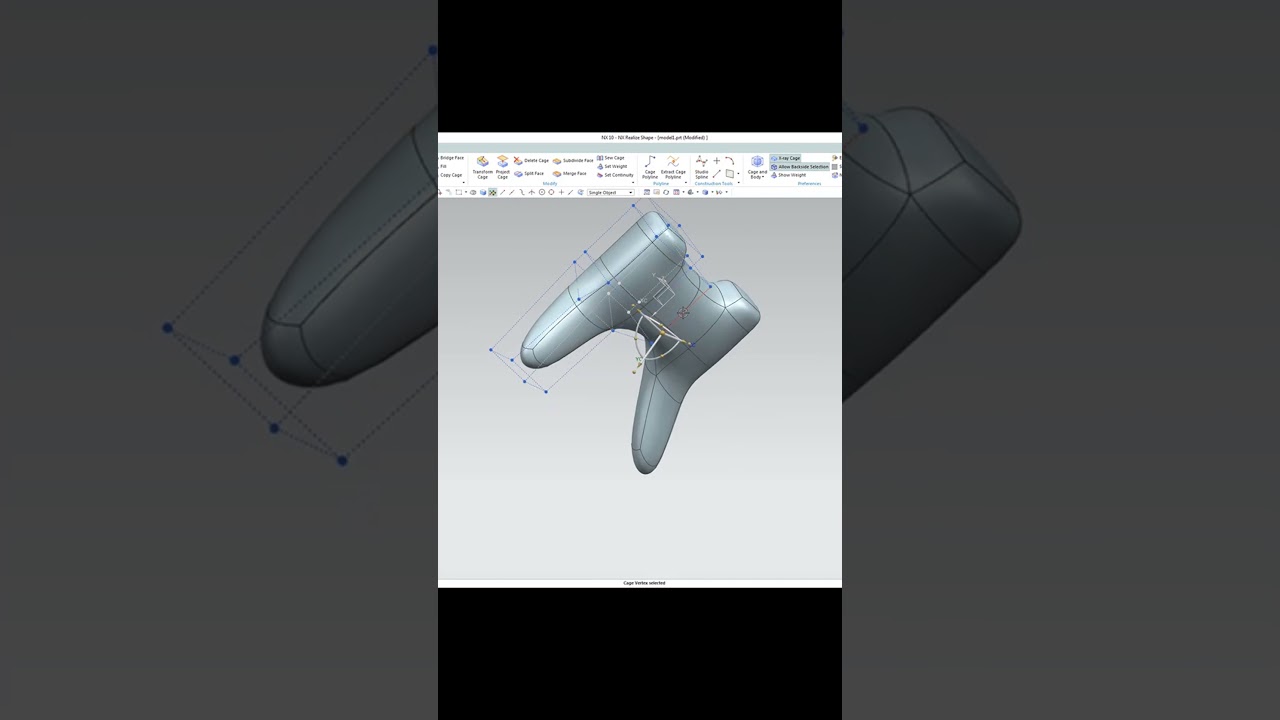Image resolution: width=1280 pixels, height=720 pixels.
Task: Open the rendering style cube dropdown arrow
Action: (x=712, y=192)
